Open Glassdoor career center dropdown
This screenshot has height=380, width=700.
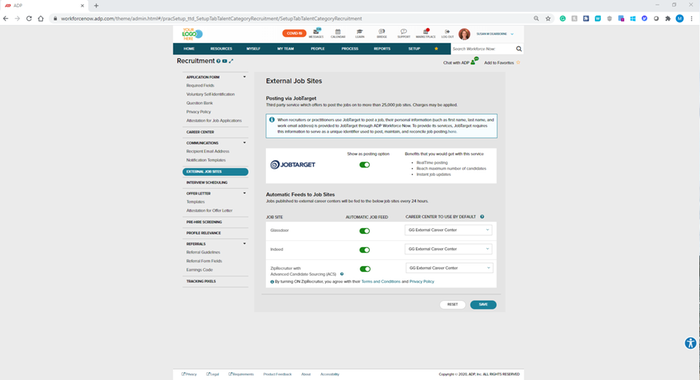448,230
